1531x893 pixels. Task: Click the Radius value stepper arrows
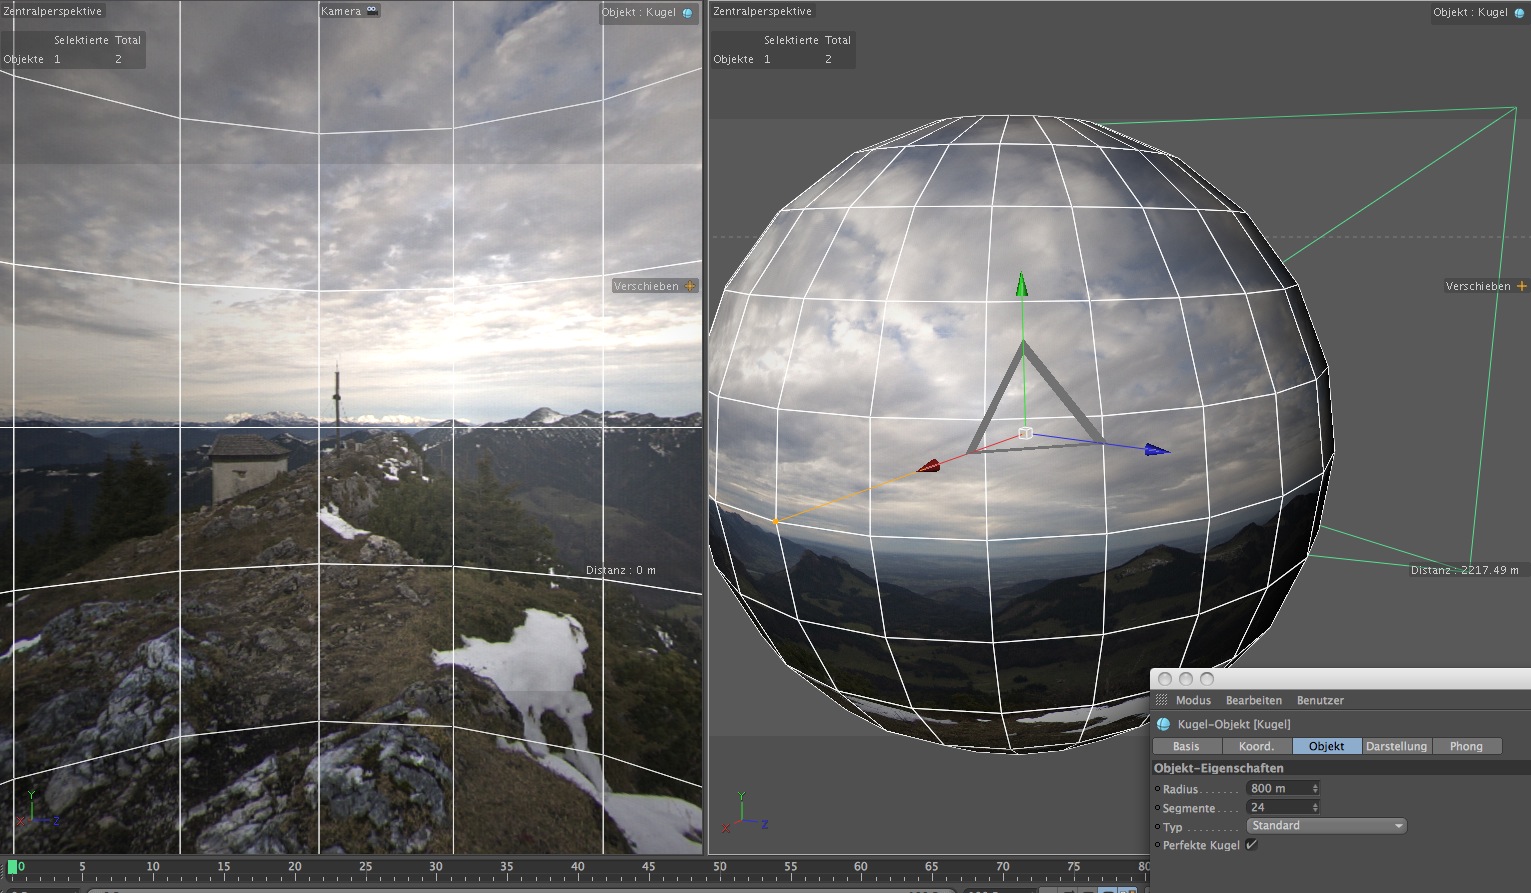tap(1315, 789)
